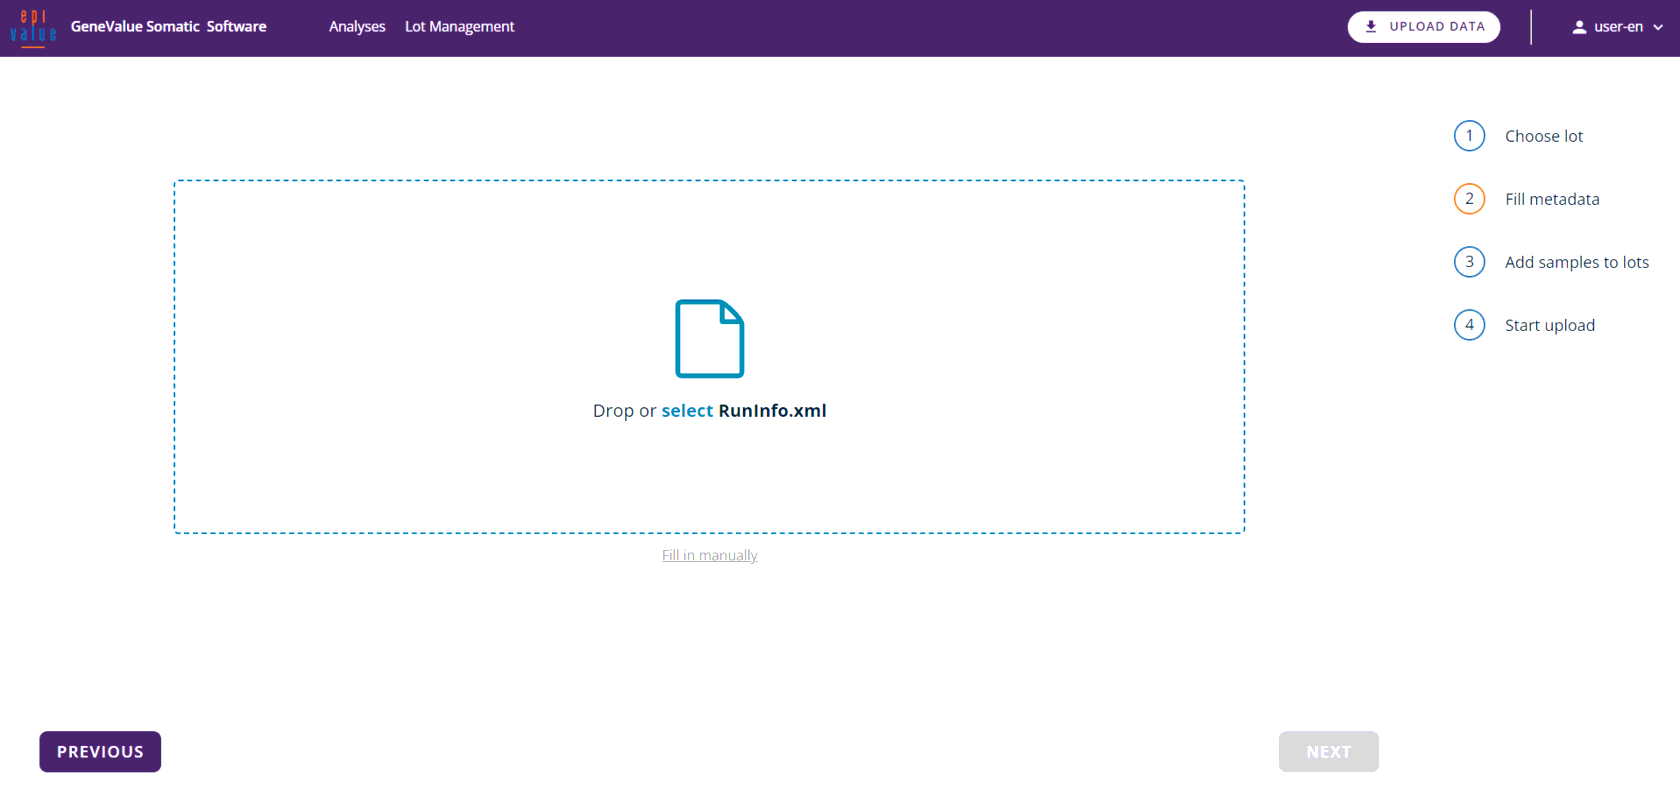Image resolution: width=1680 pixels, height=810 pixels.
Task: Click the "Choose lot" step label
Action: (x=1543, y=136)
